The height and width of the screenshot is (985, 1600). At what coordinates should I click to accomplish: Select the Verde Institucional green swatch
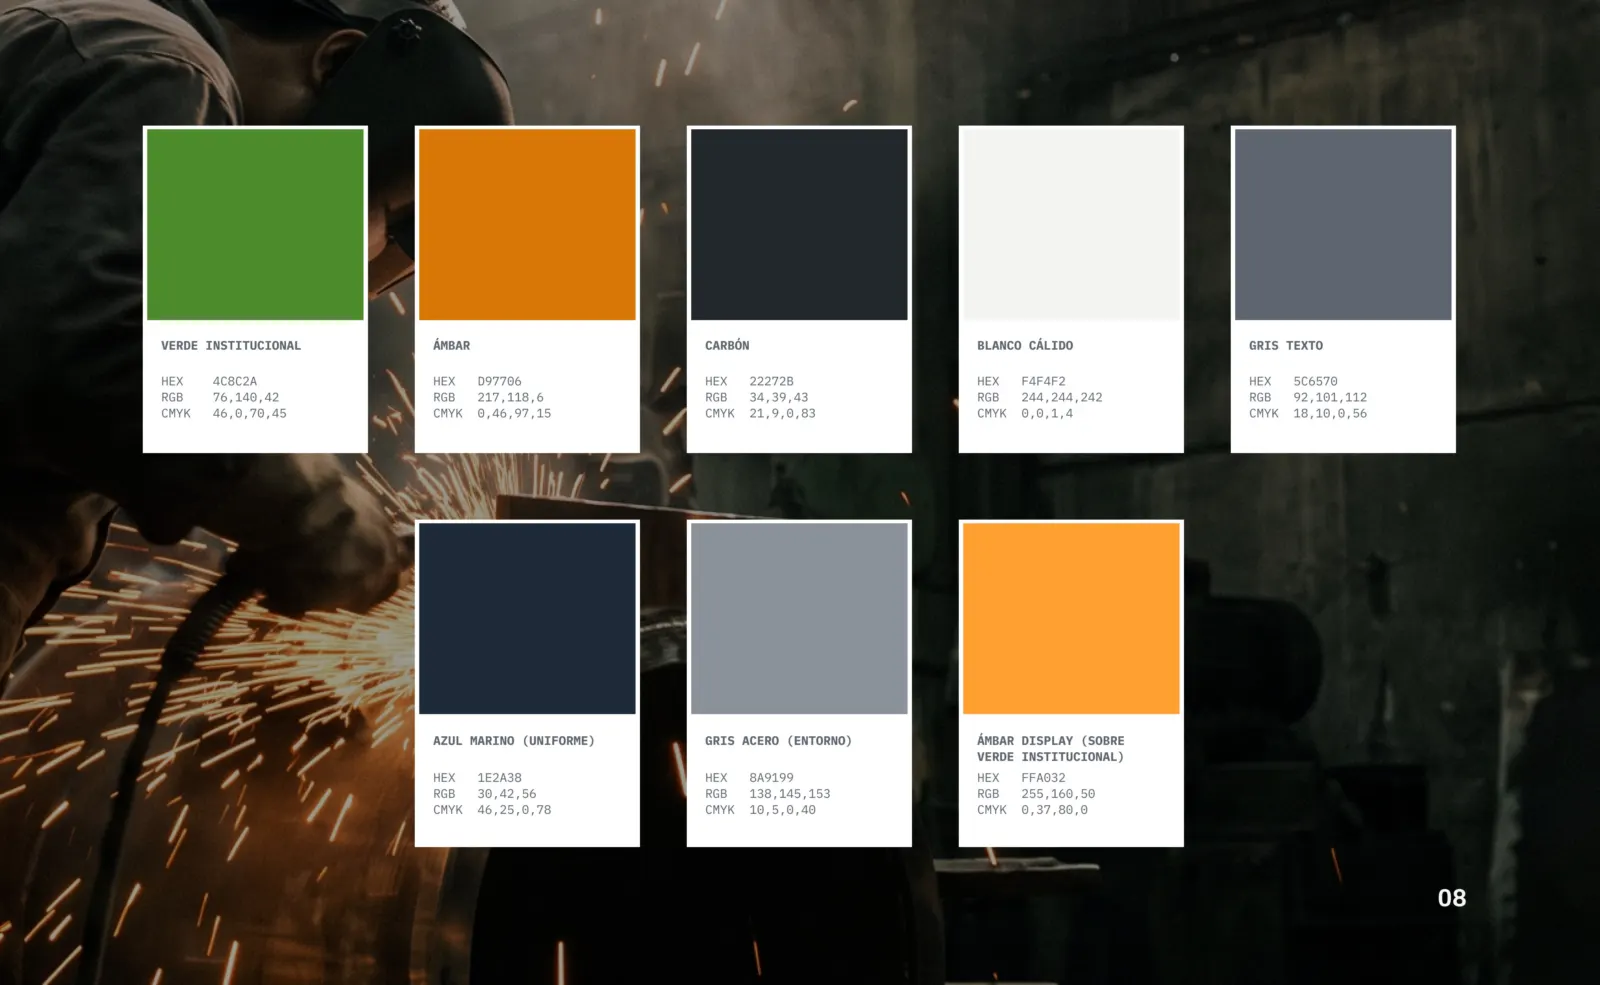tap(255, 225)
